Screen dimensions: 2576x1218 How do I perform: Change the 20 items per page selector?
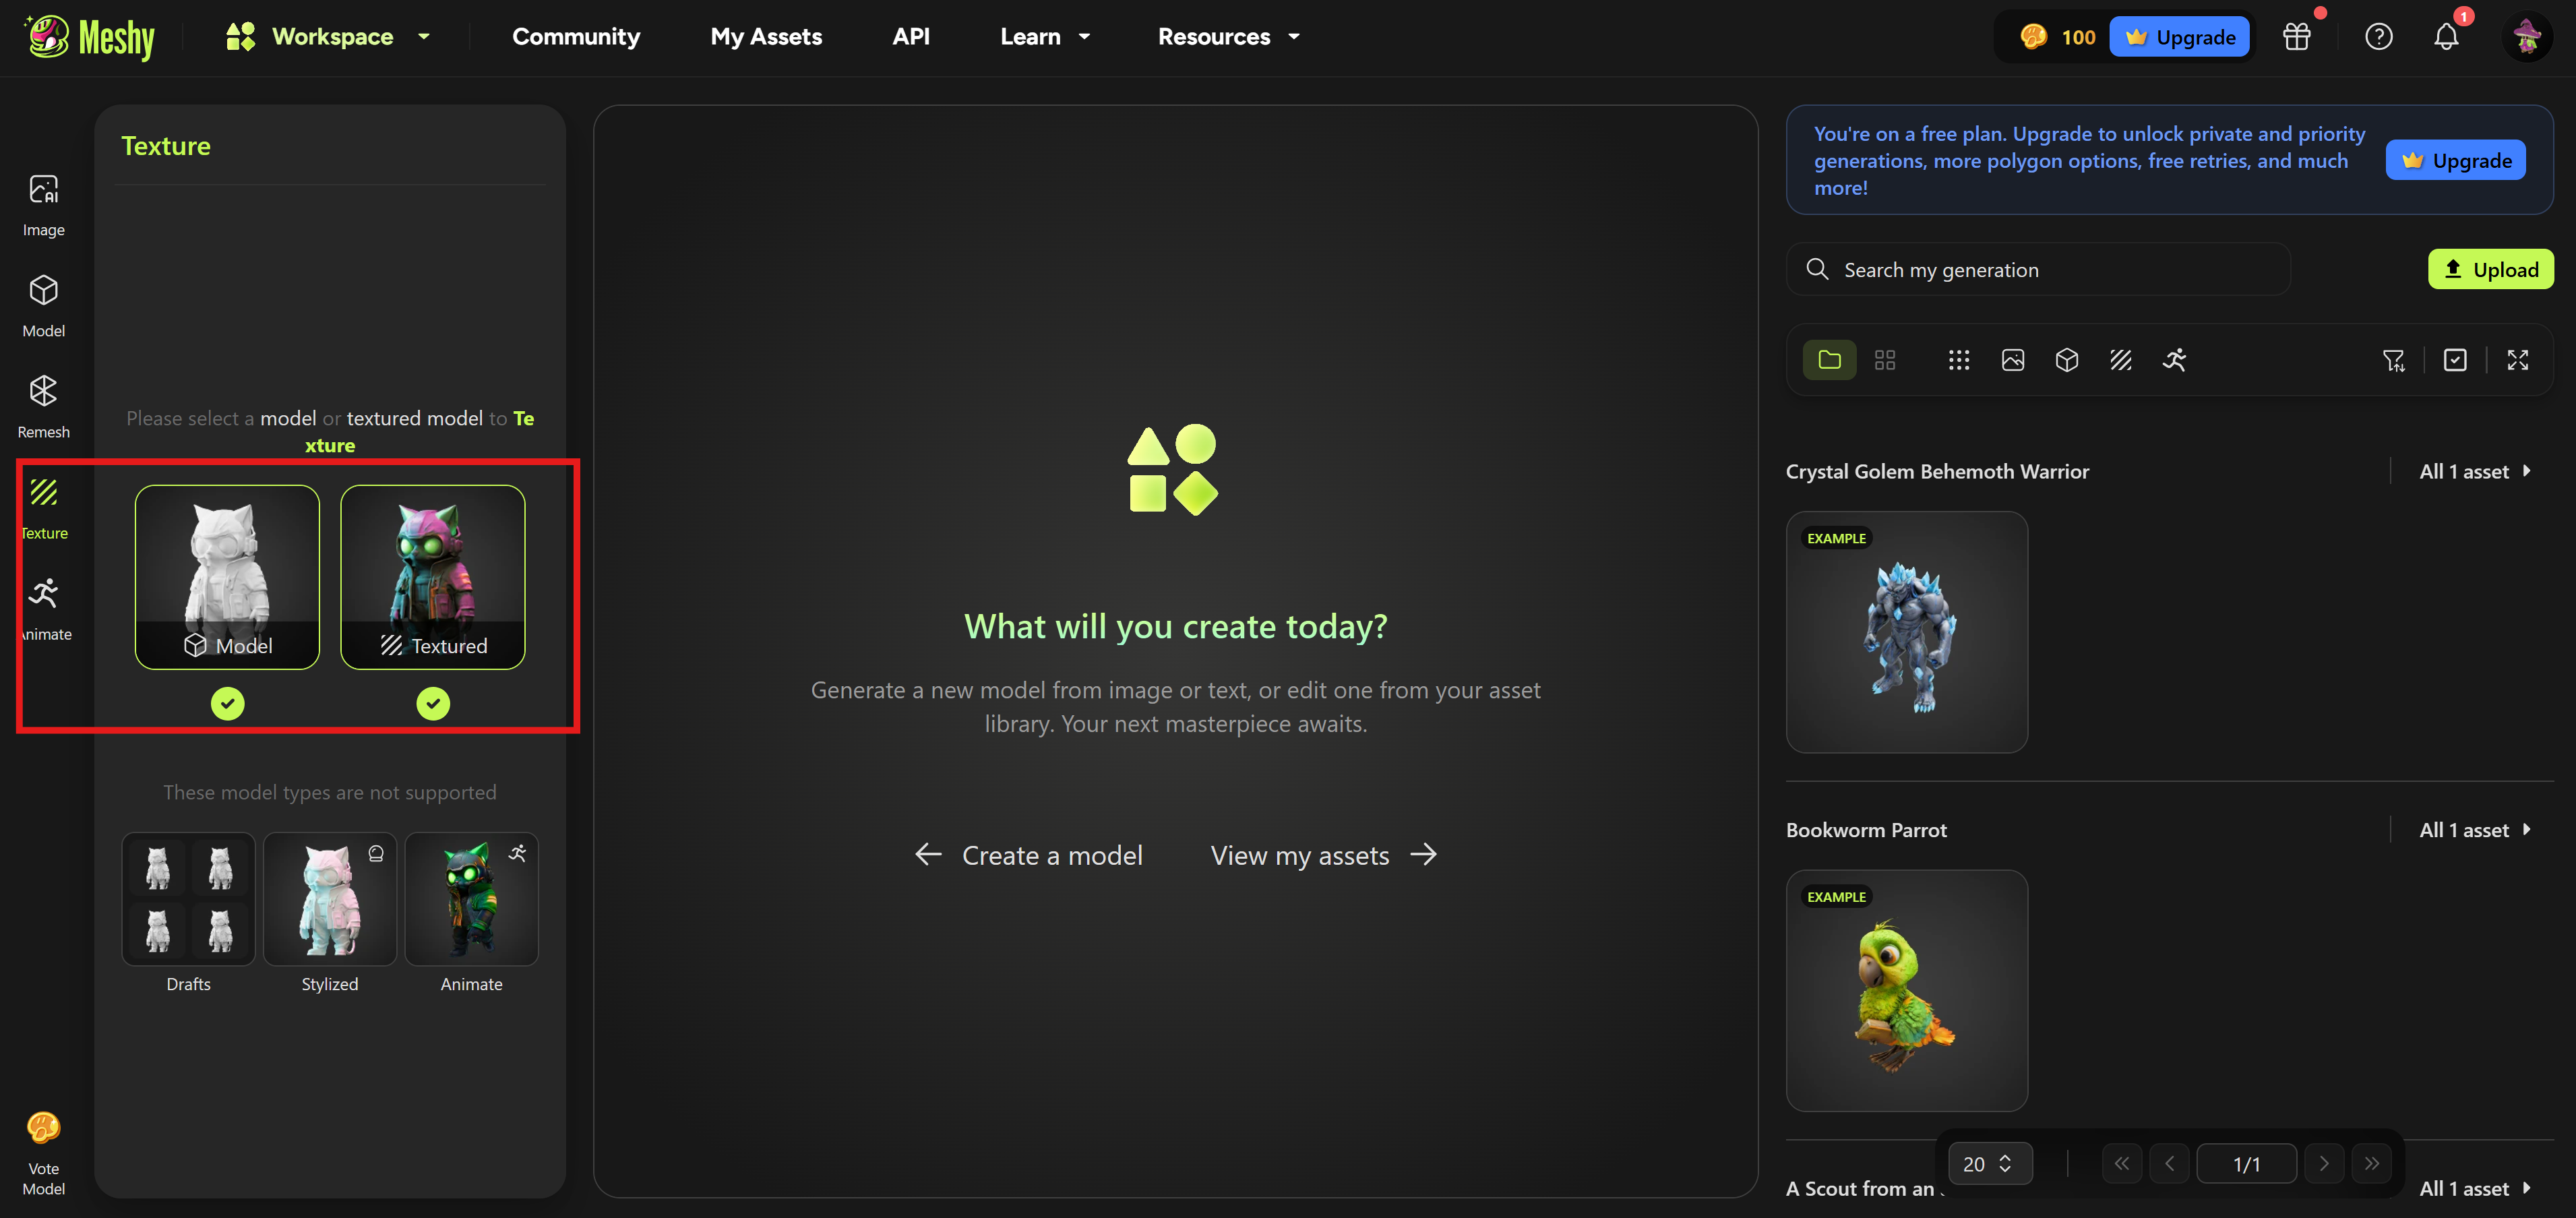point(1988,1163)
